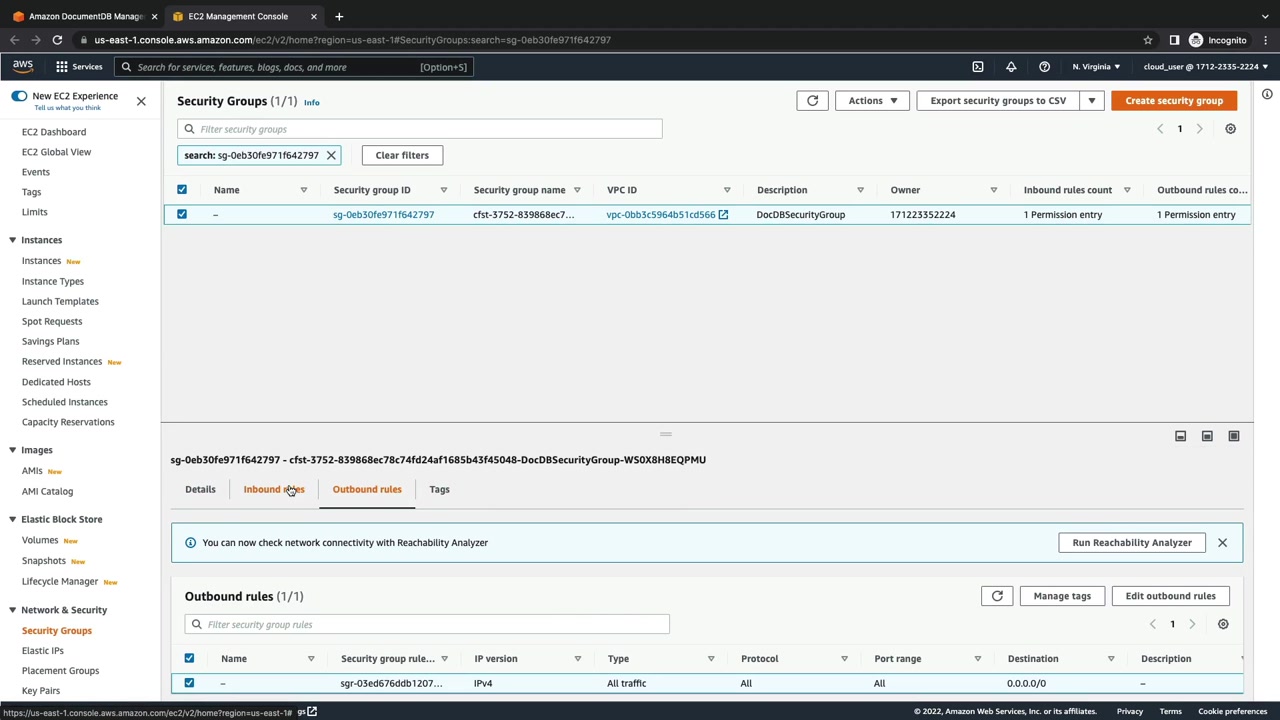Uncheck the sg-0eb30fe971f642797 row checkbox
1280x720 pixels.
(182, 215)
